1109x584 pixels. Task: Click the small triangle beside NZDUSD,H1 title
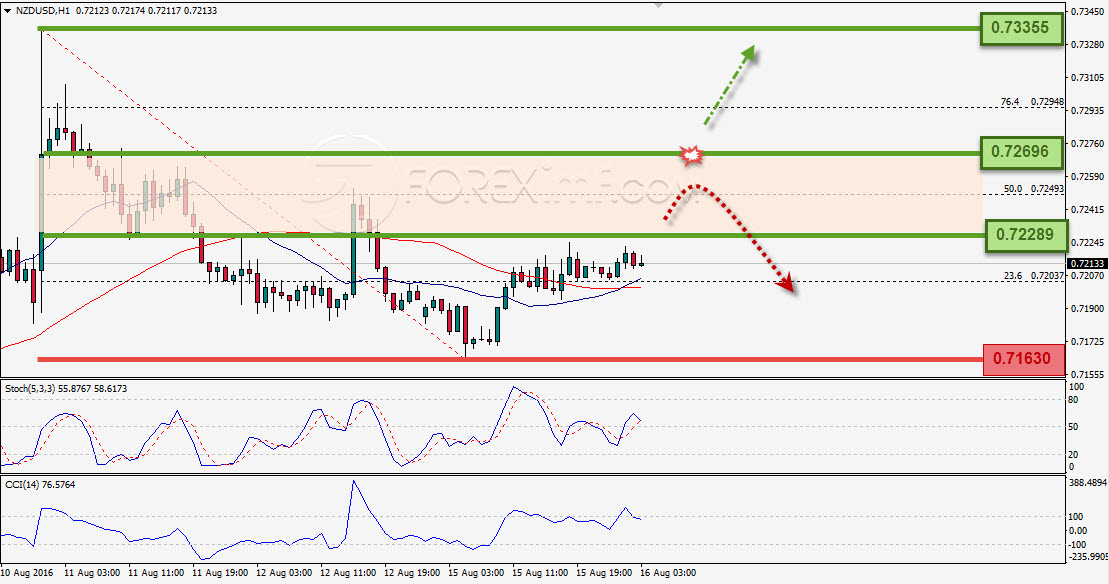click(x=8, y=11)
